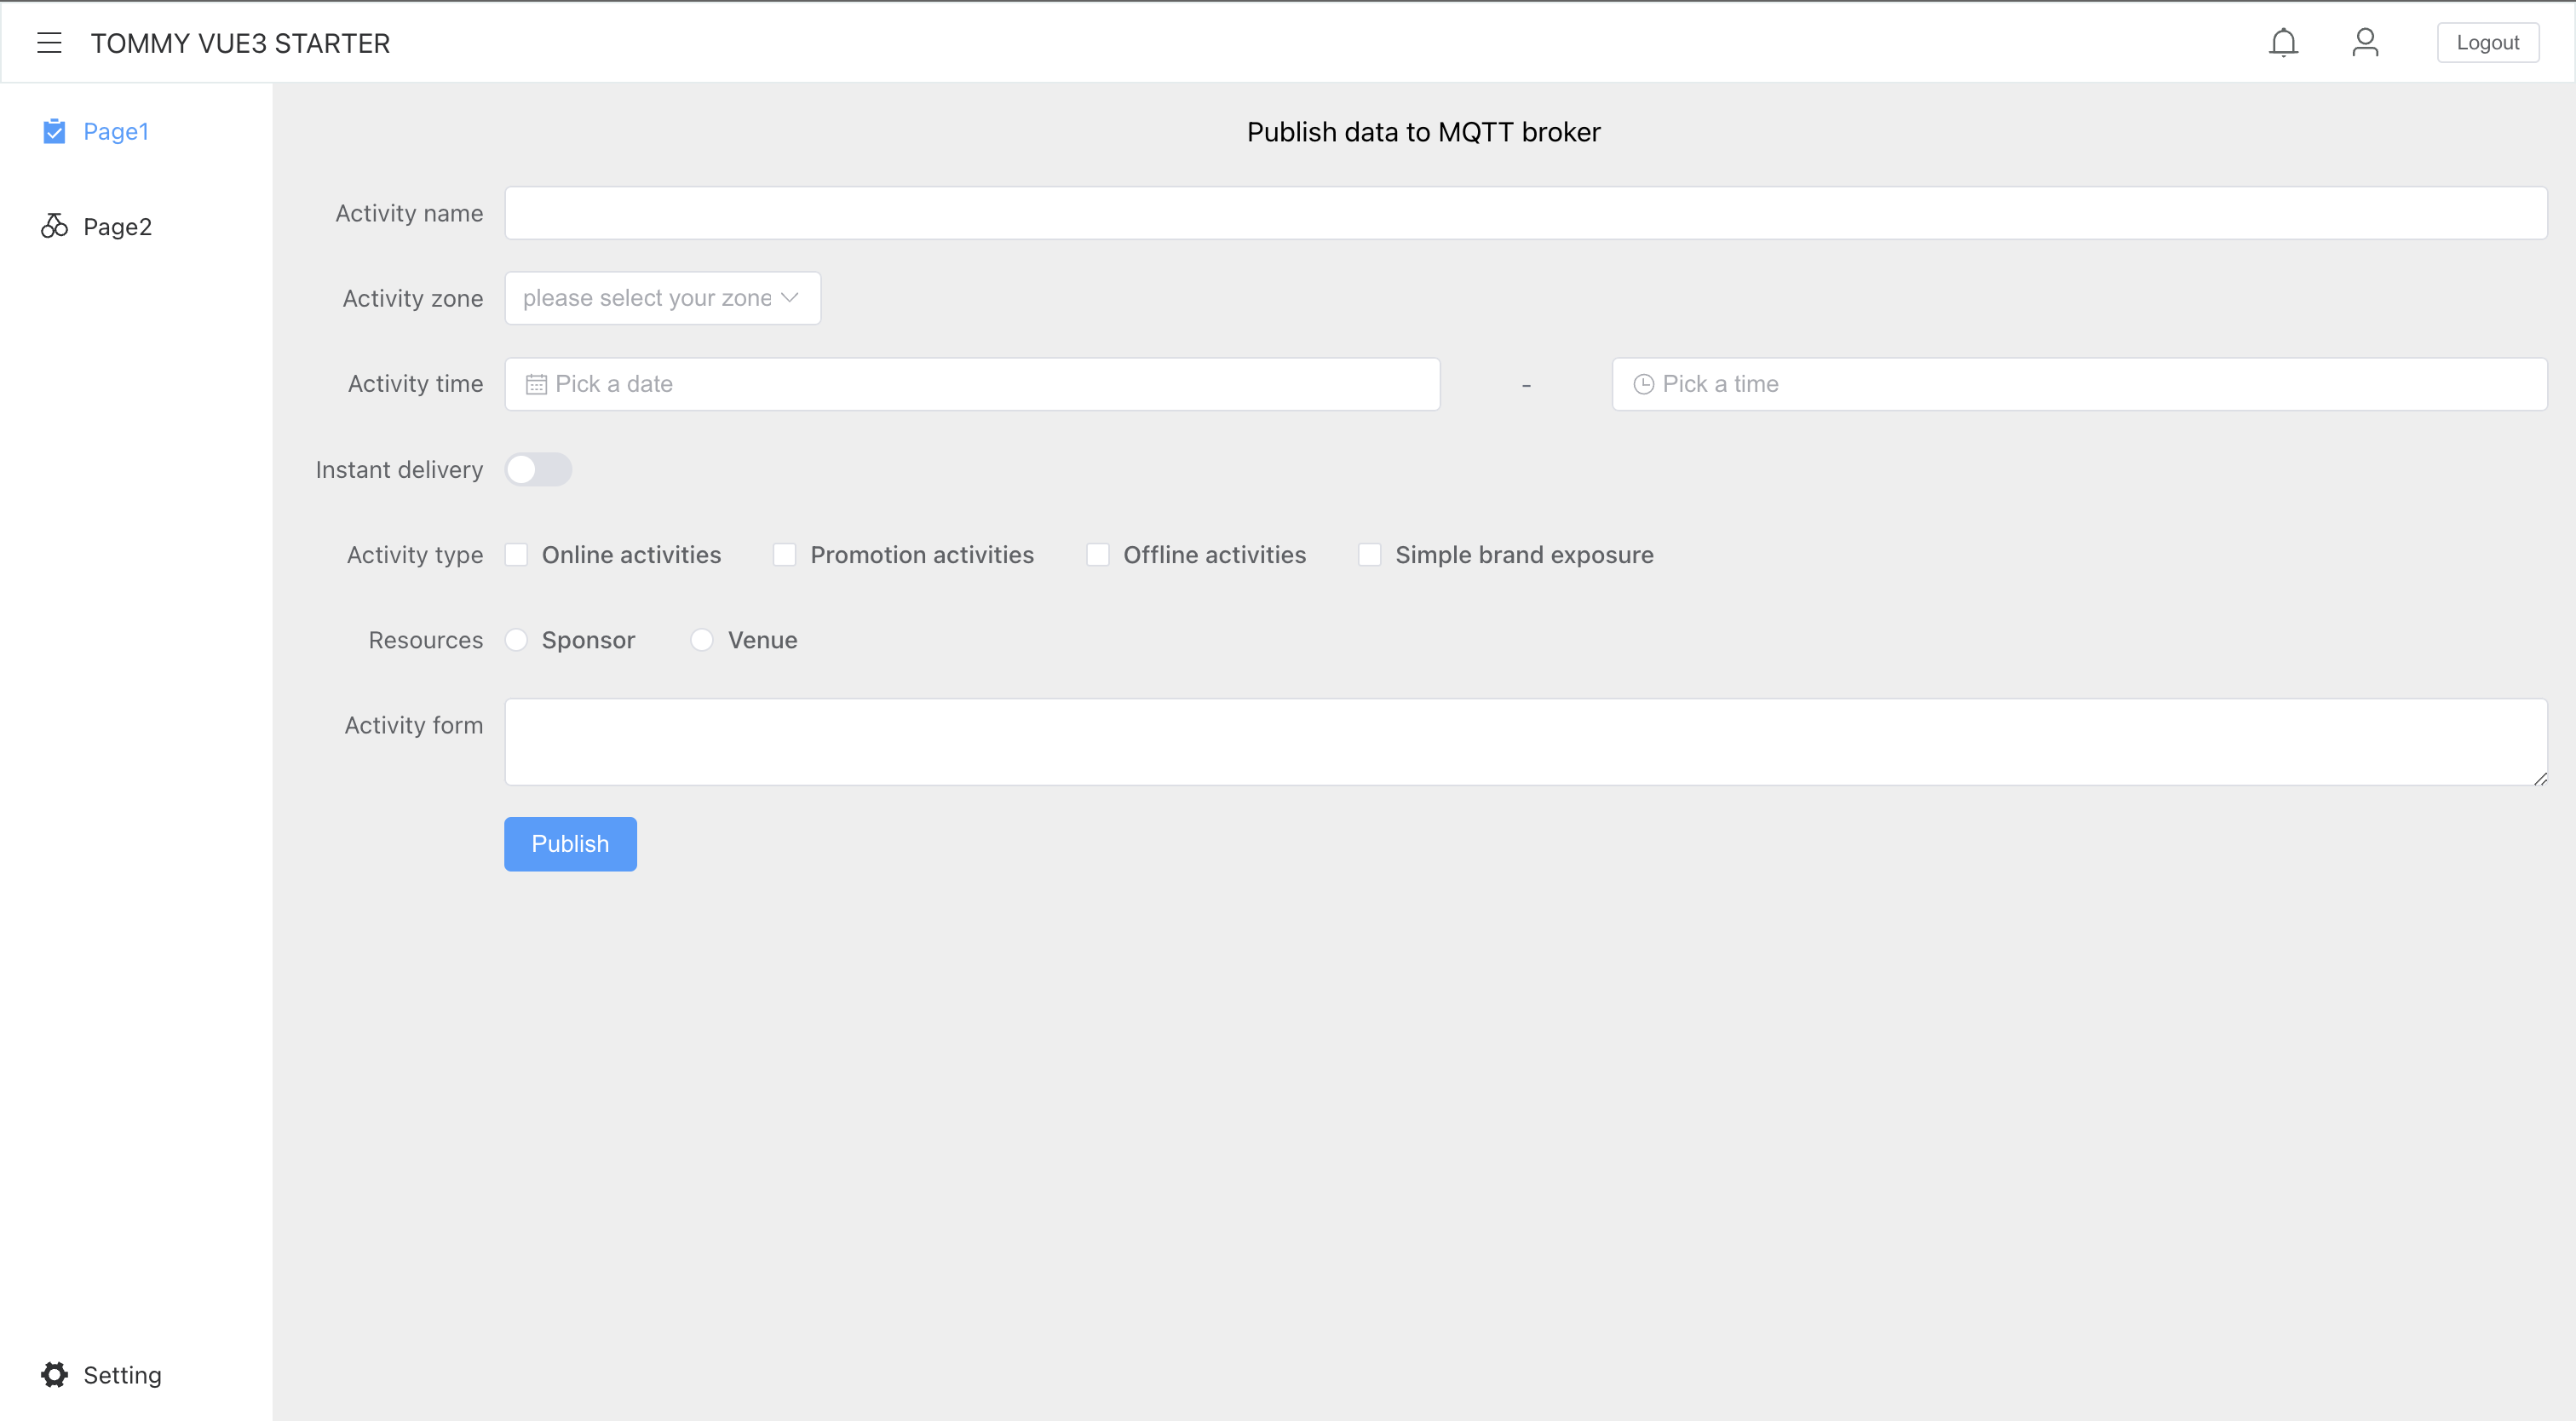Check the Offline activities checkbox
2576x1421 pixels.
[1098, 555]
